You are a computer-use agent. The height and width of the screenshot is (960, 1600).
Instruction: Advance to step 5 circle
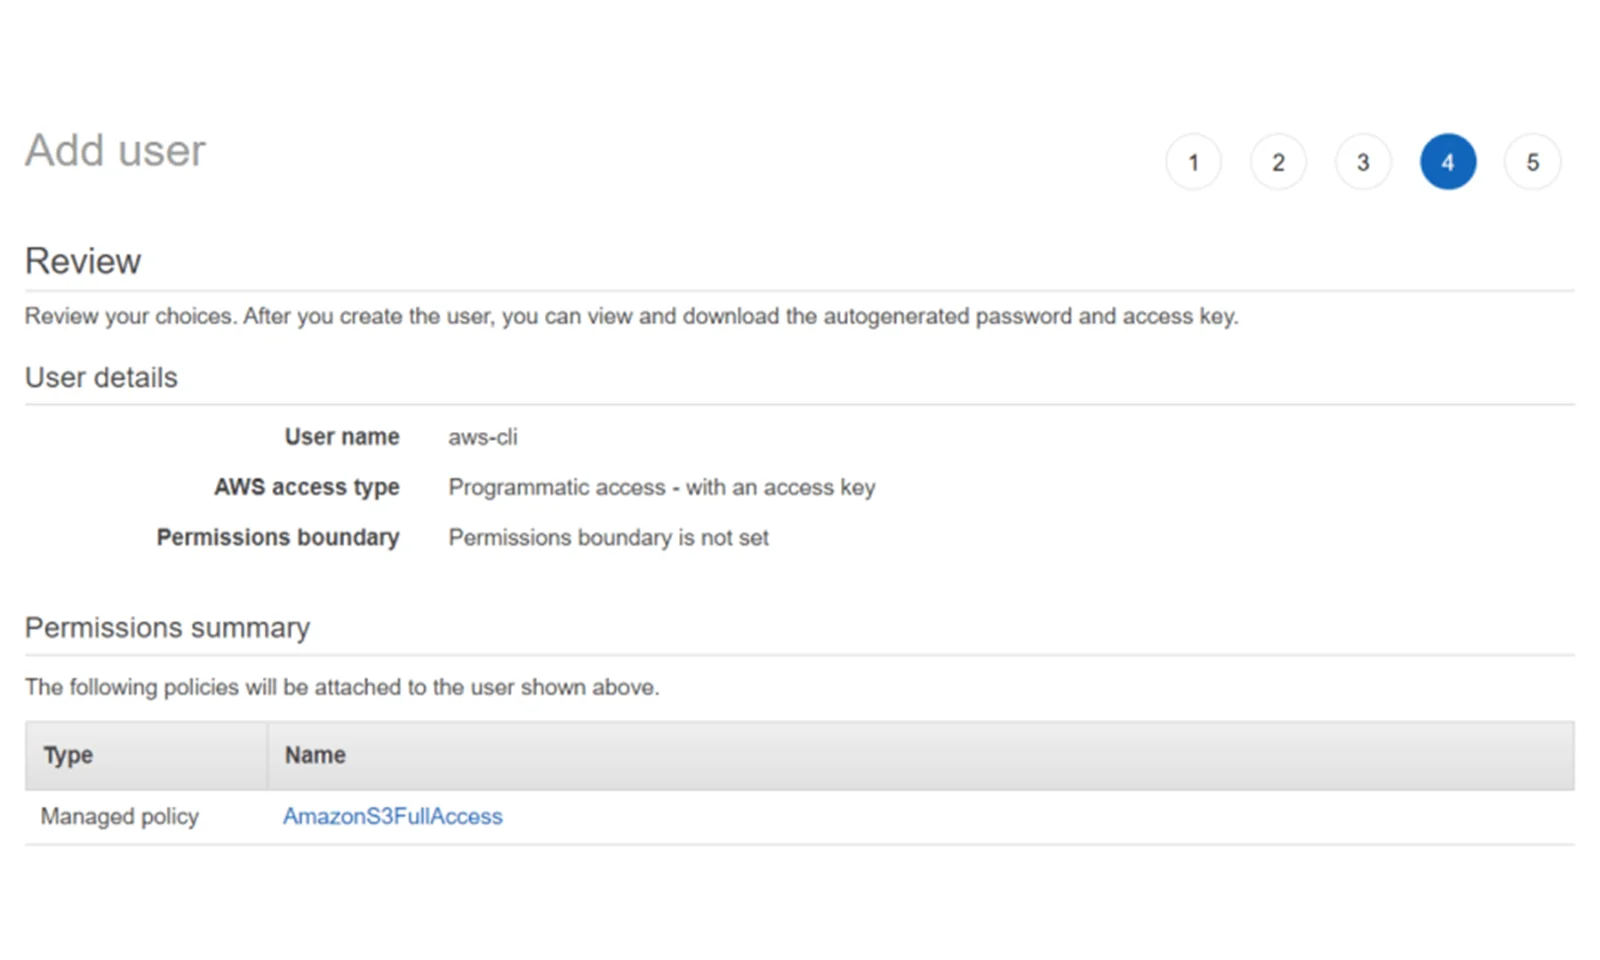[1532, 162]
